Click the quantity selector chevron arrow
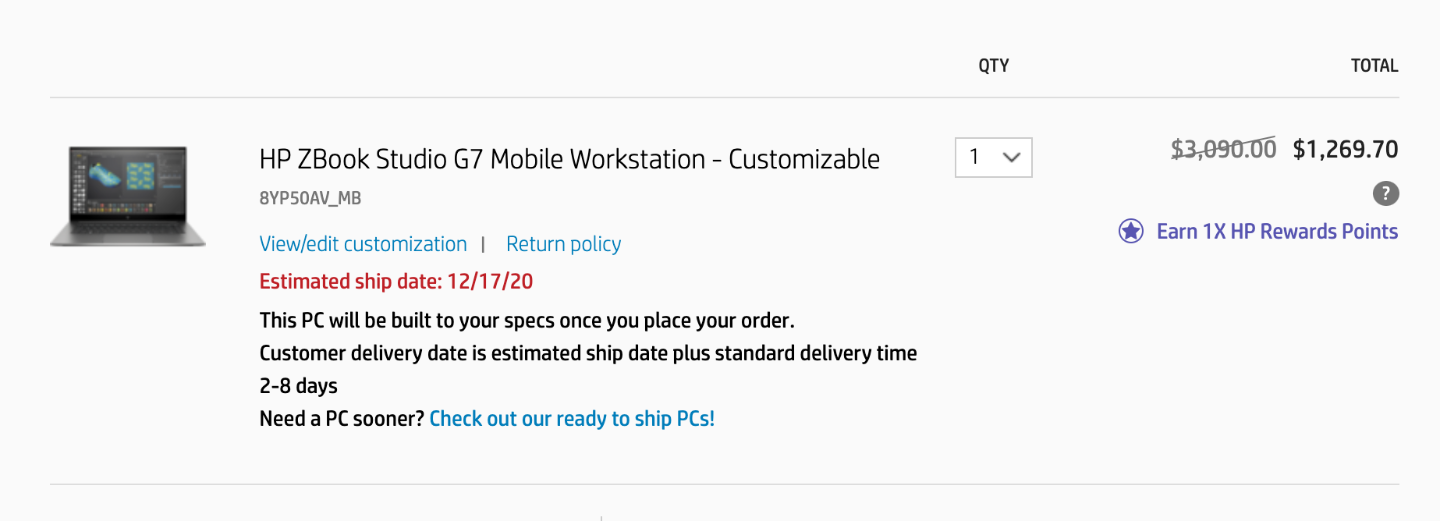The image size is (1440, 521). click(x=1011, y=158)
